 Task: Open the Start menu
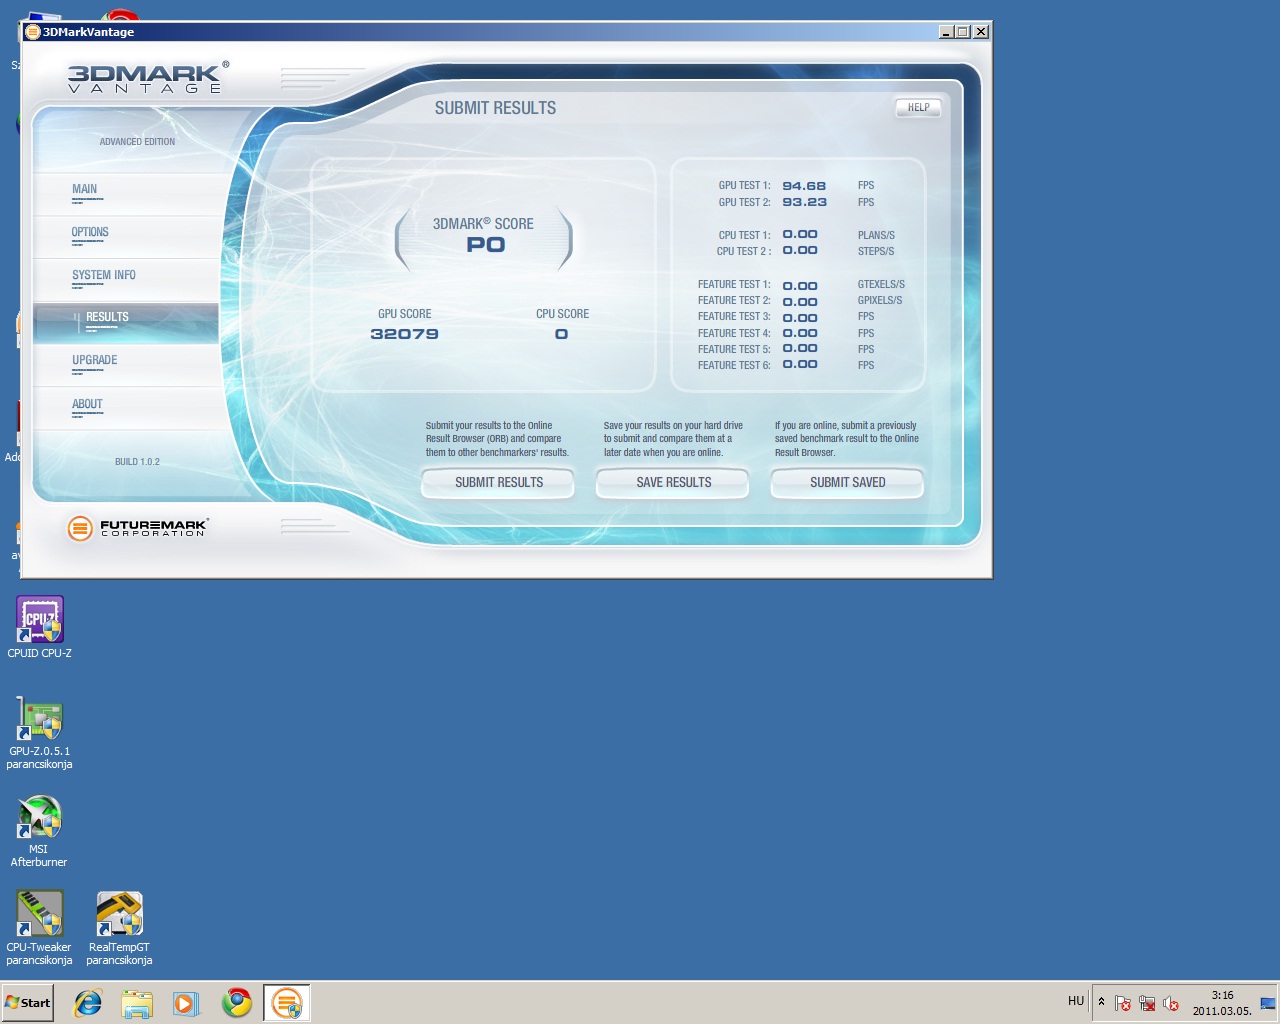pyautogui.click(x=27, y=1003)
